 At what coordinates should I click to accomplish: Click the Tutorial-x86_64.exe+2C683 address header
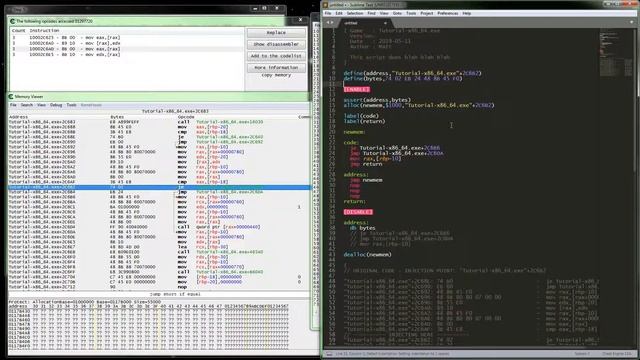click(175, 111)
